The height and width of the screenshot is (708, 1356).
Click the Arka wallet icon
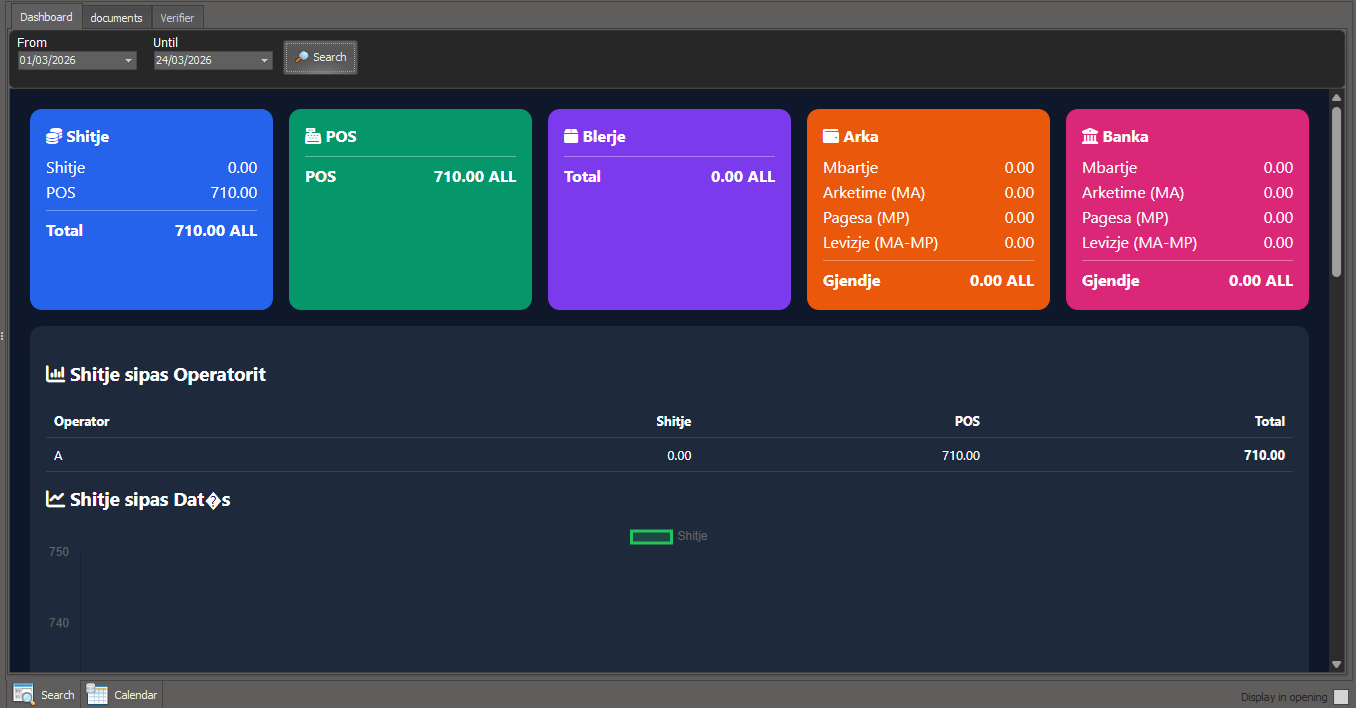point(831,137)
